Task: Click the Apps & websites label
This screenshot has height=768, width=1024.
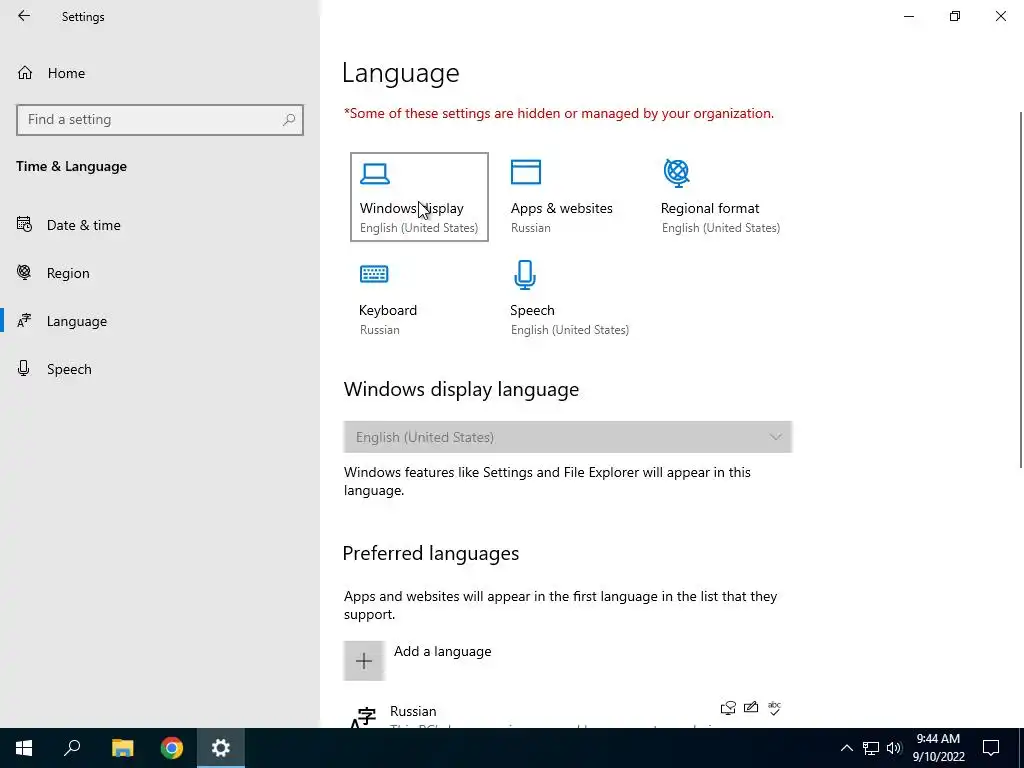Action: pyautogui.click(x=562, y=208)
